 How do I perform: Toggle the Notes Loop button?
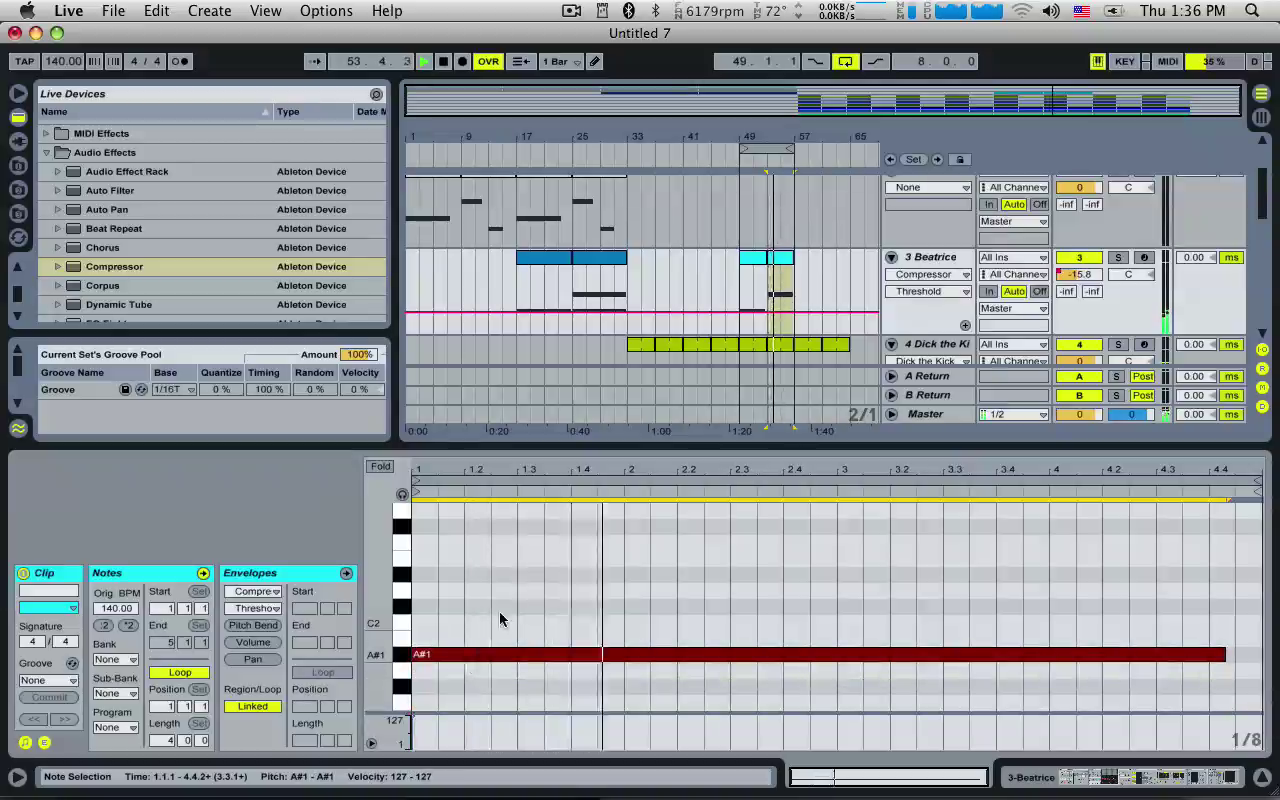click(180, 672)
